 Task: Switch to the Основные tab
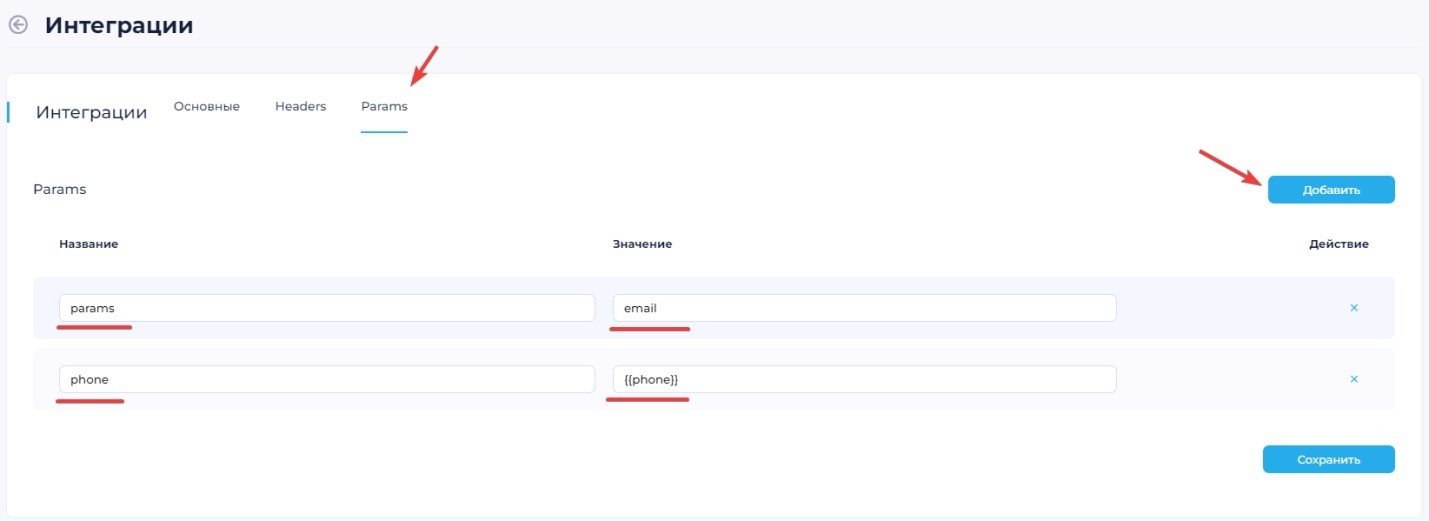click(x=206, y=106)
